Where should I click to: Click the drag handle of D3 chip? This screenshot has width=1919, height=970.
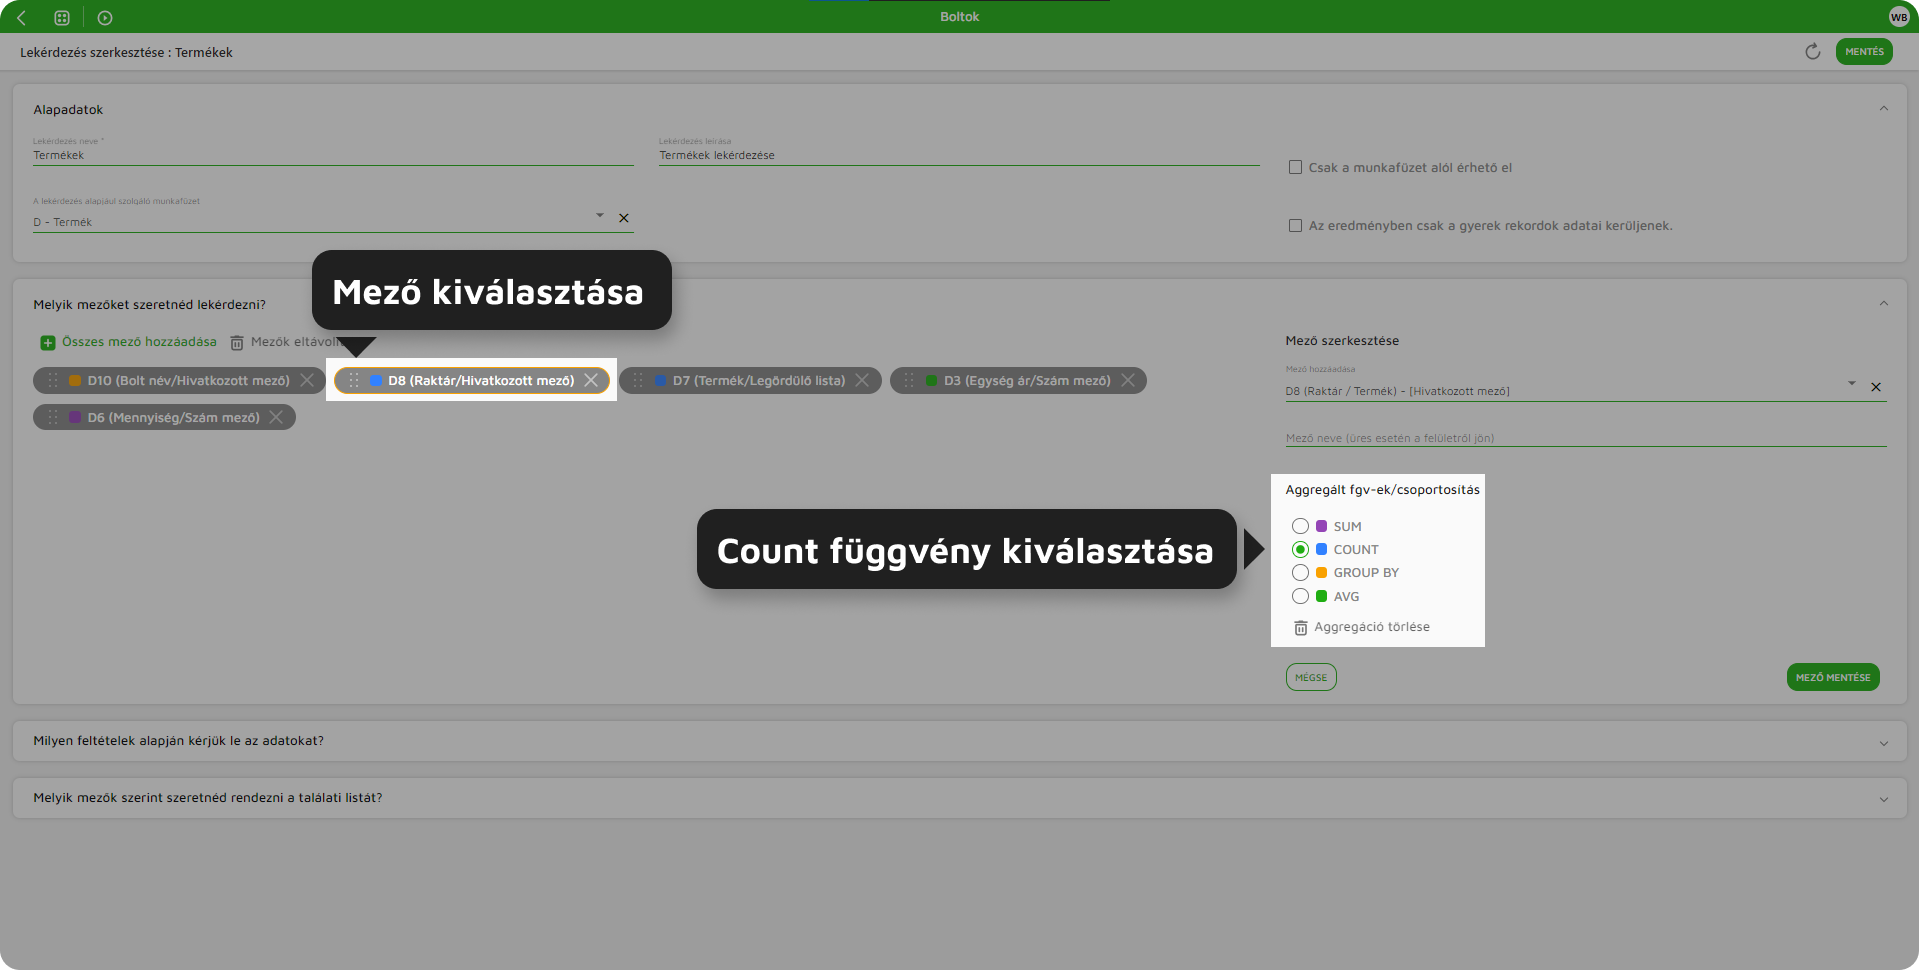tap(909, 380)
